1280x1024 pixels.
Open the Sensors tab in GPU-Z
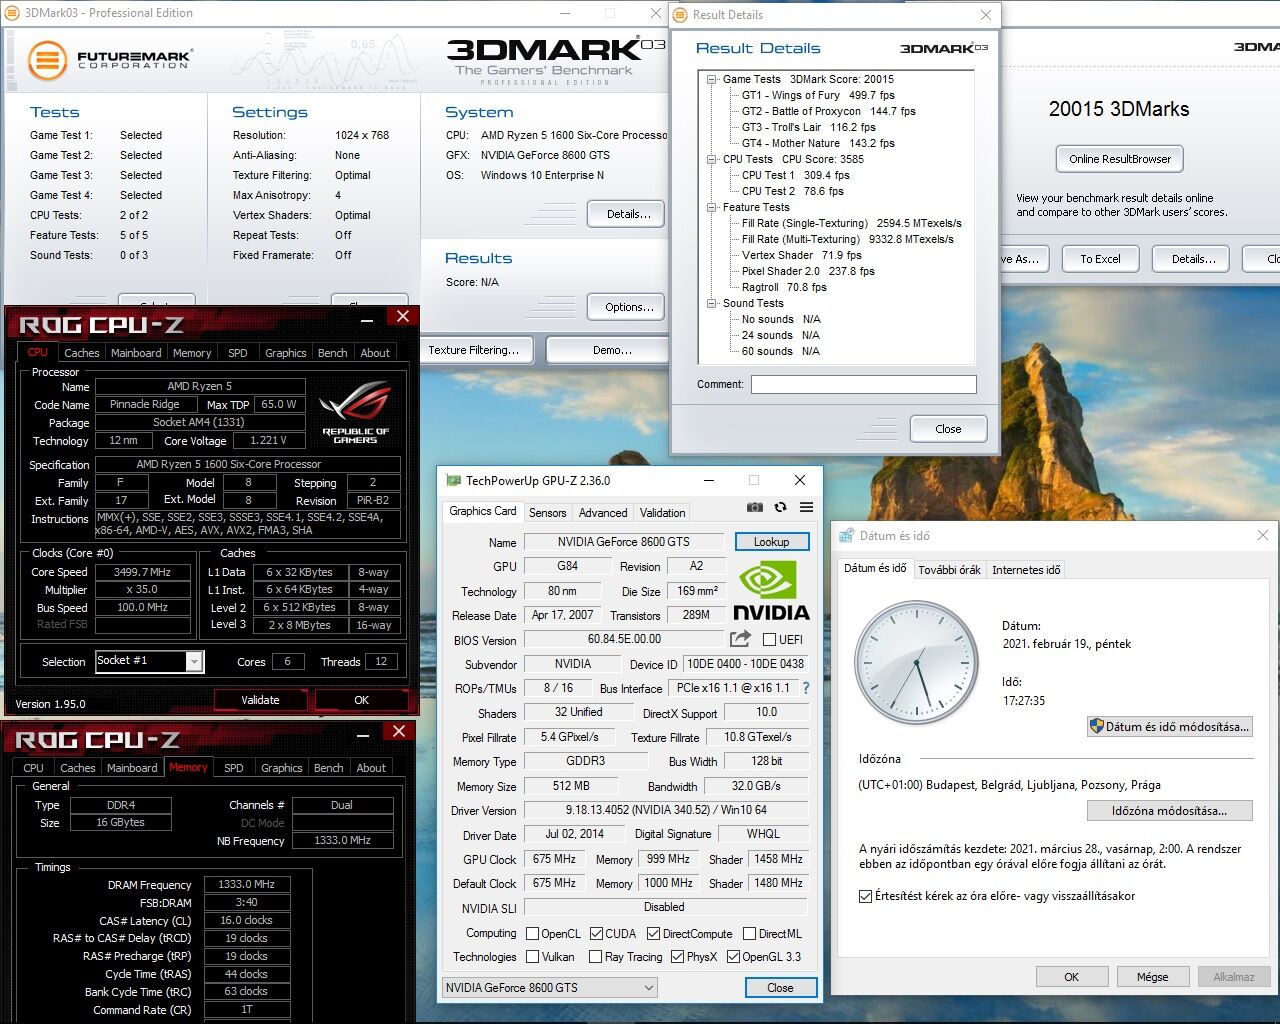coord(547,512)
